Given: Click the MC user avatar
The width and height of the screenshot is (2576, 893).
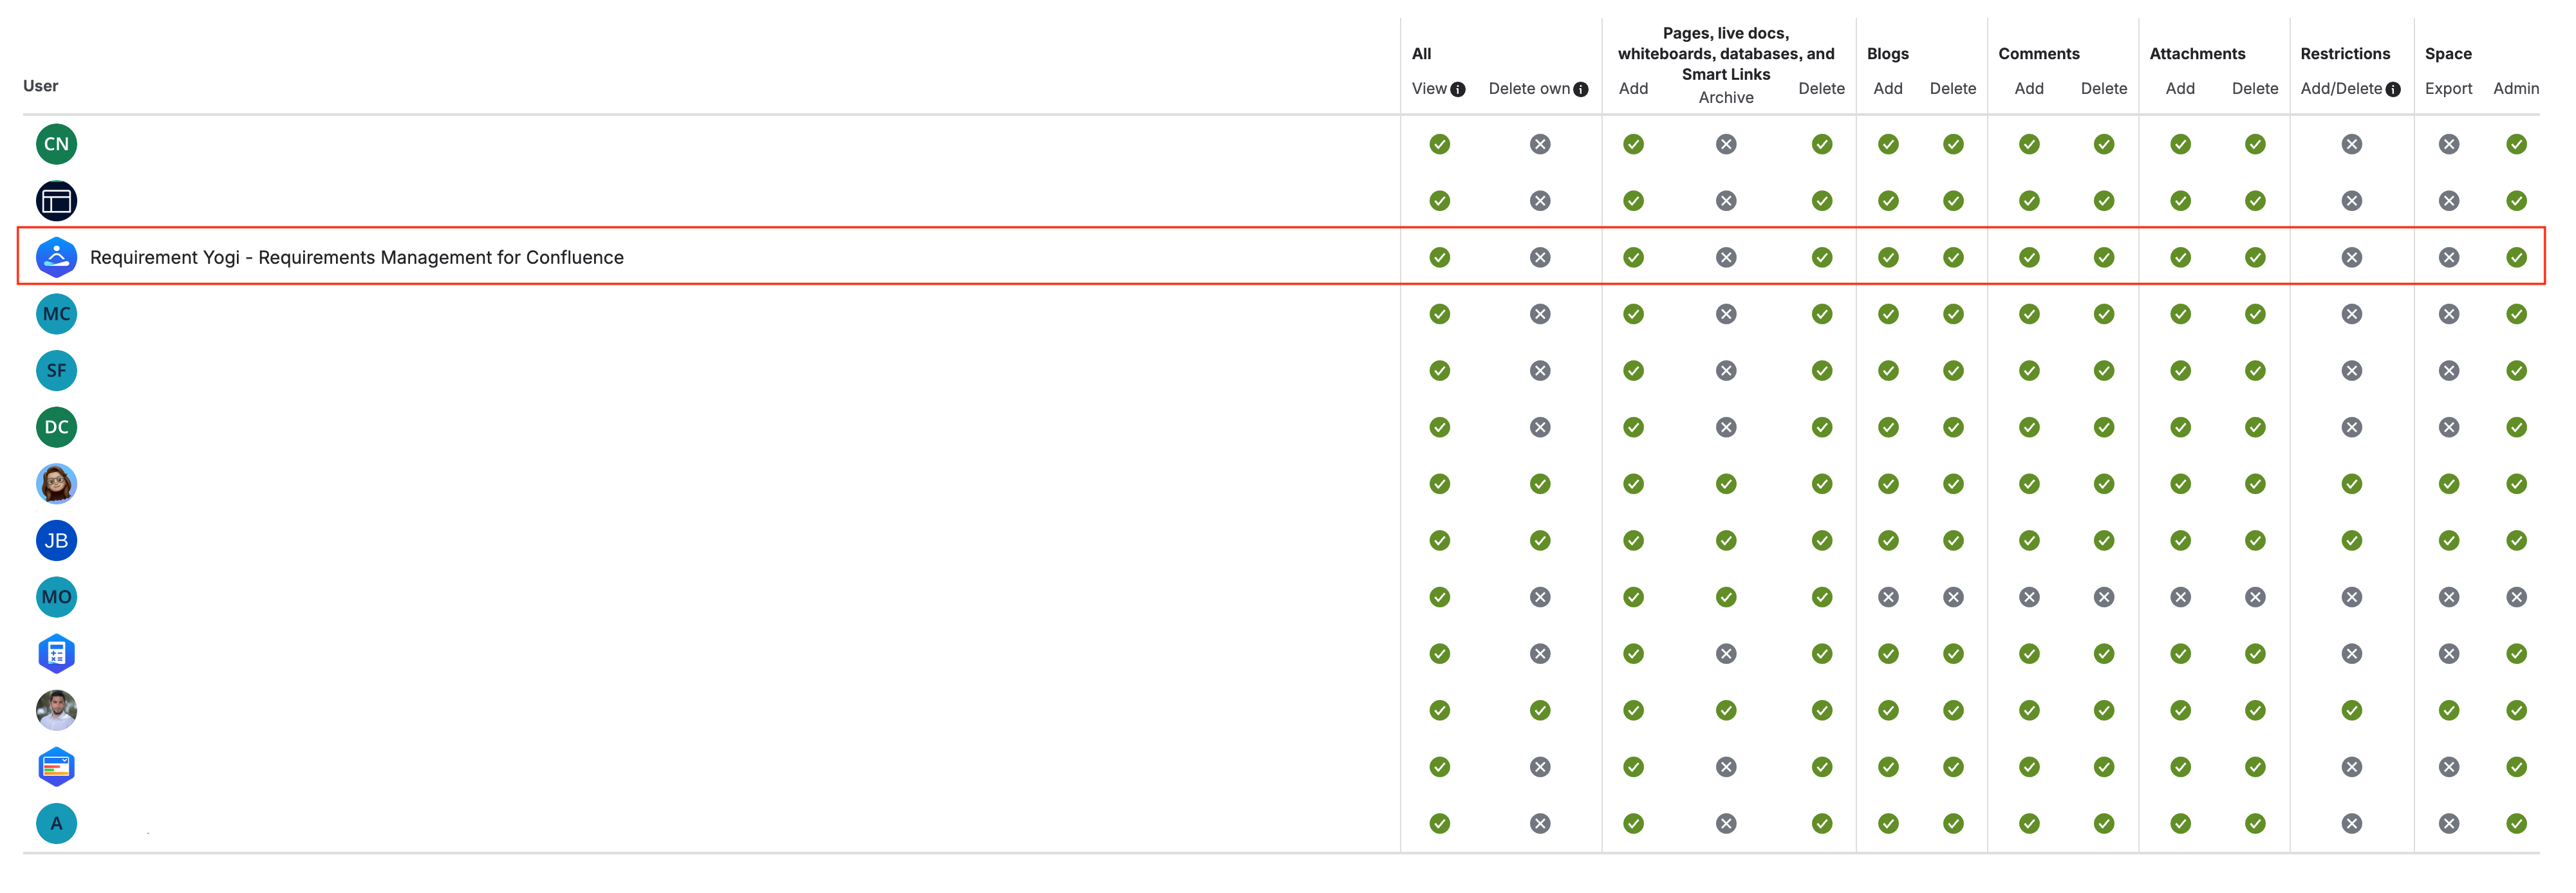Looking at the screenshot, I should [56, 313].
